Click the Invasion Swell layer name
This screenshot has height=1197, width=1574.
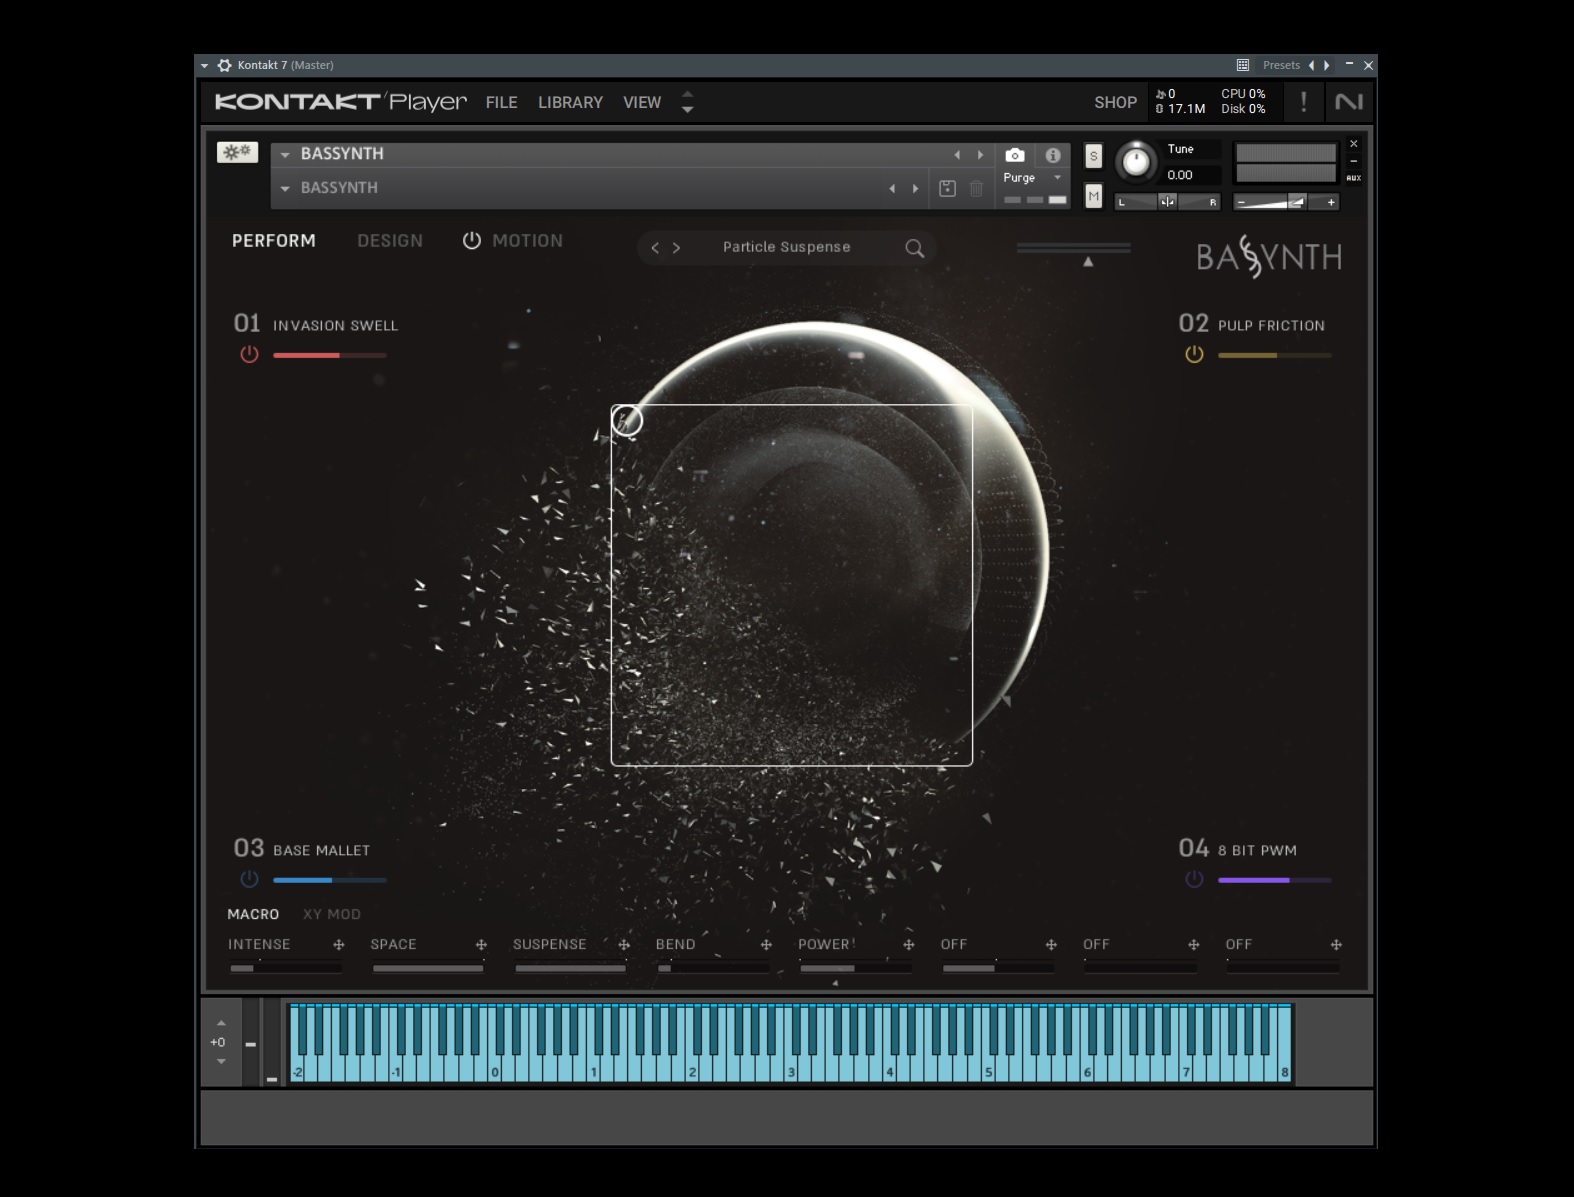(x=335, y=326)
